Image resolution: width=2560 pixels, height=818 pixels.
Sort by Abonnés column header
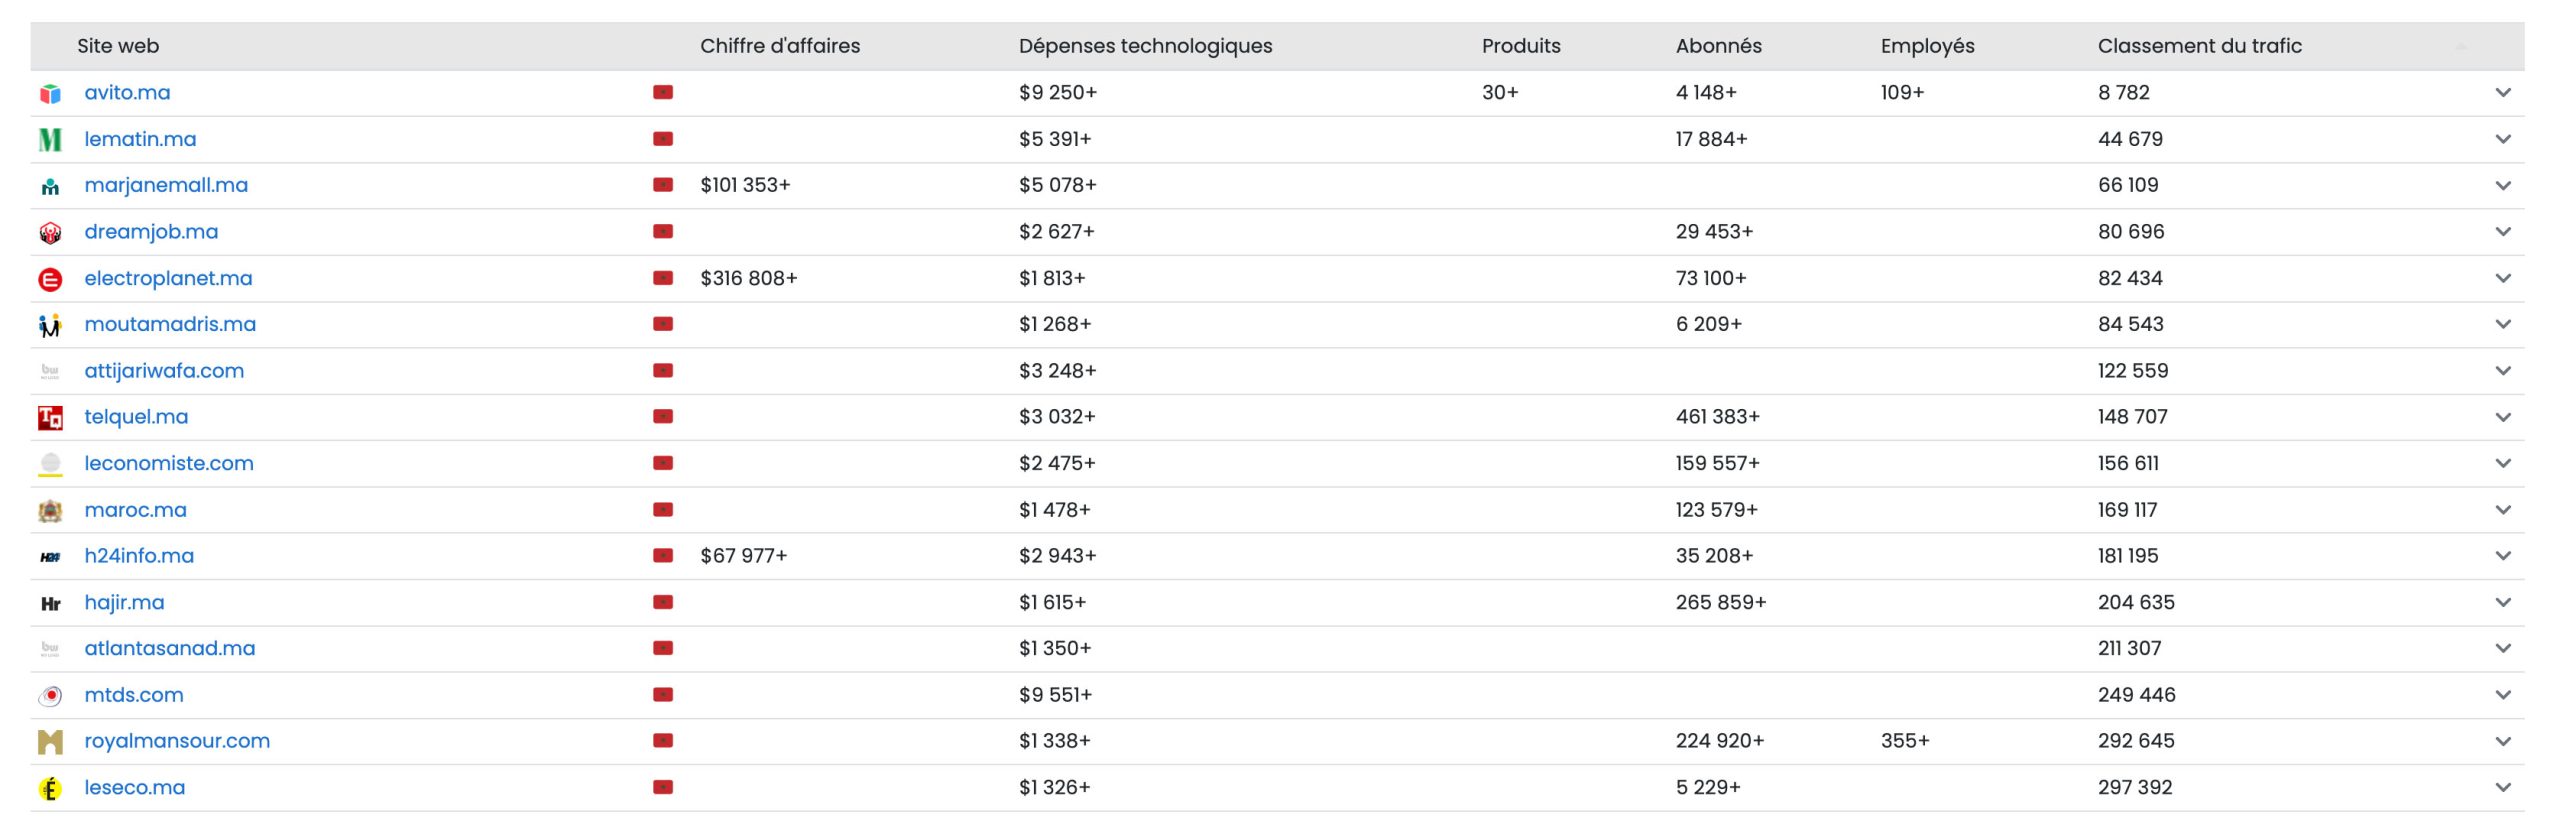[x=1718, y=46]
